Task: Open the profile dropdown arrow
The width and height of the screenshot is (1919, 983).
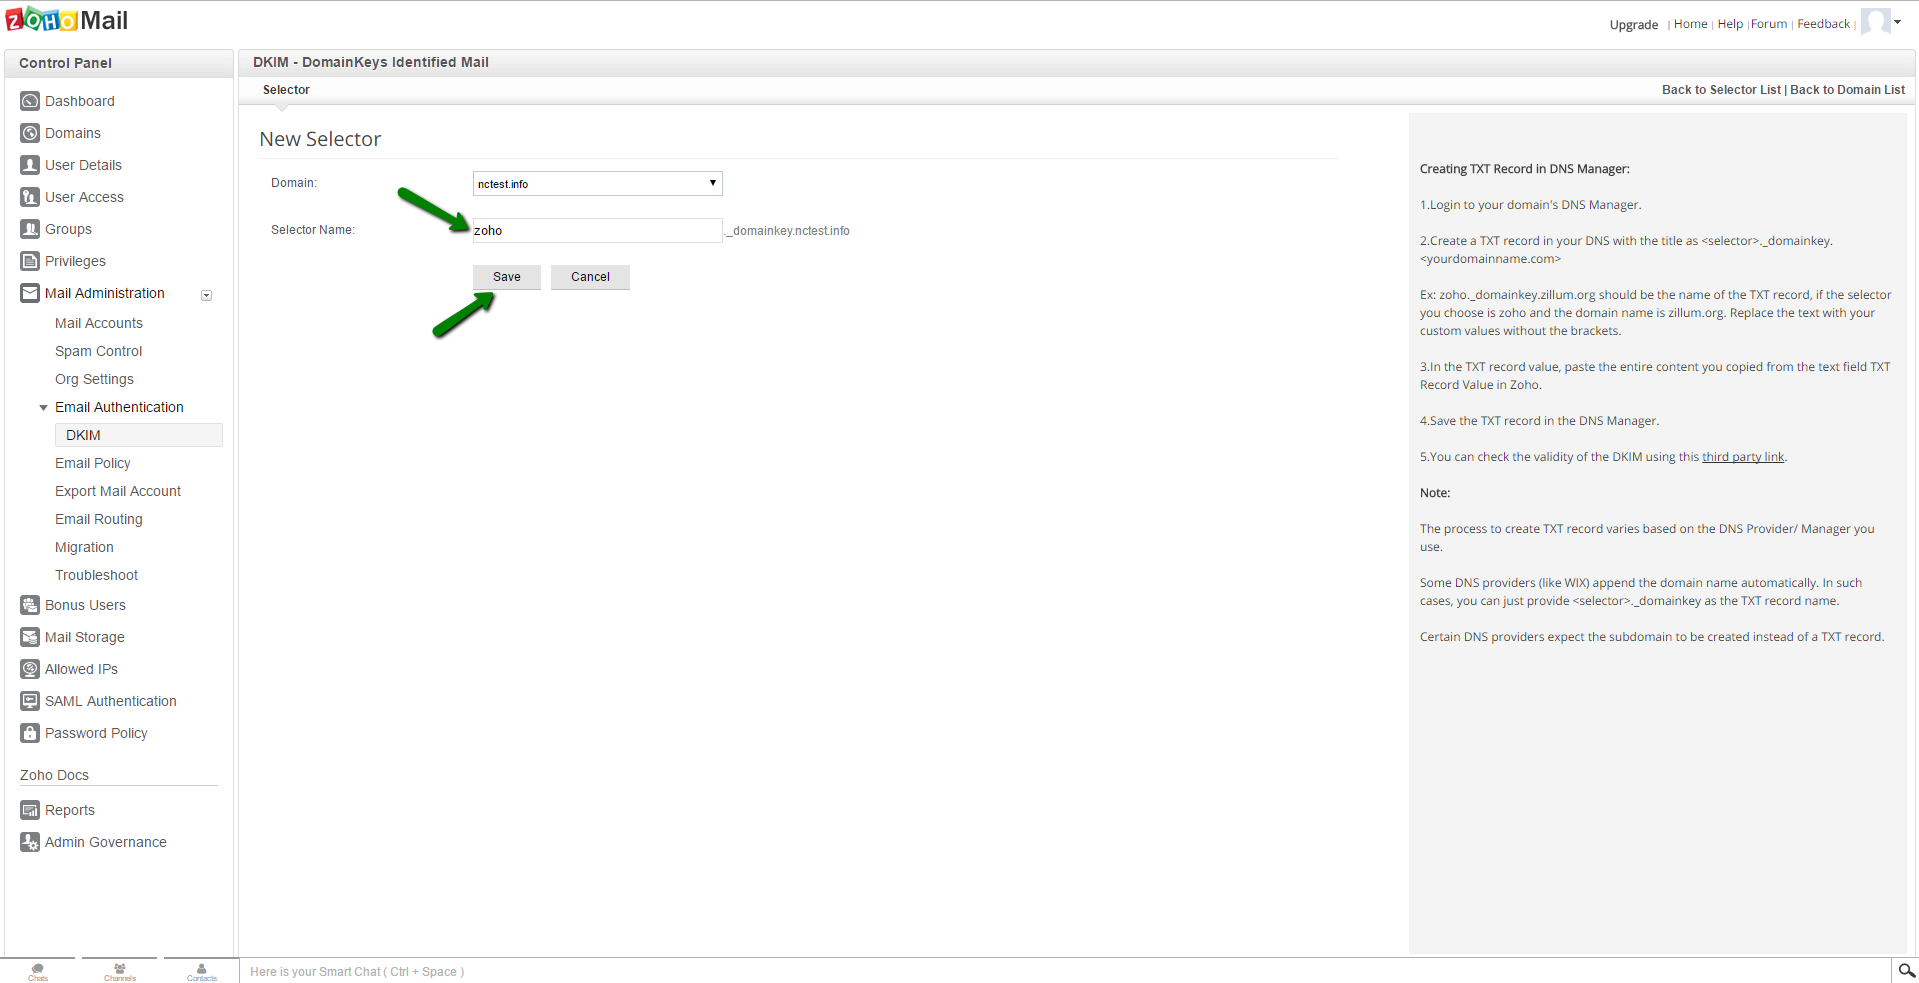Action: pyautogui.click(x=1898, y=22)
